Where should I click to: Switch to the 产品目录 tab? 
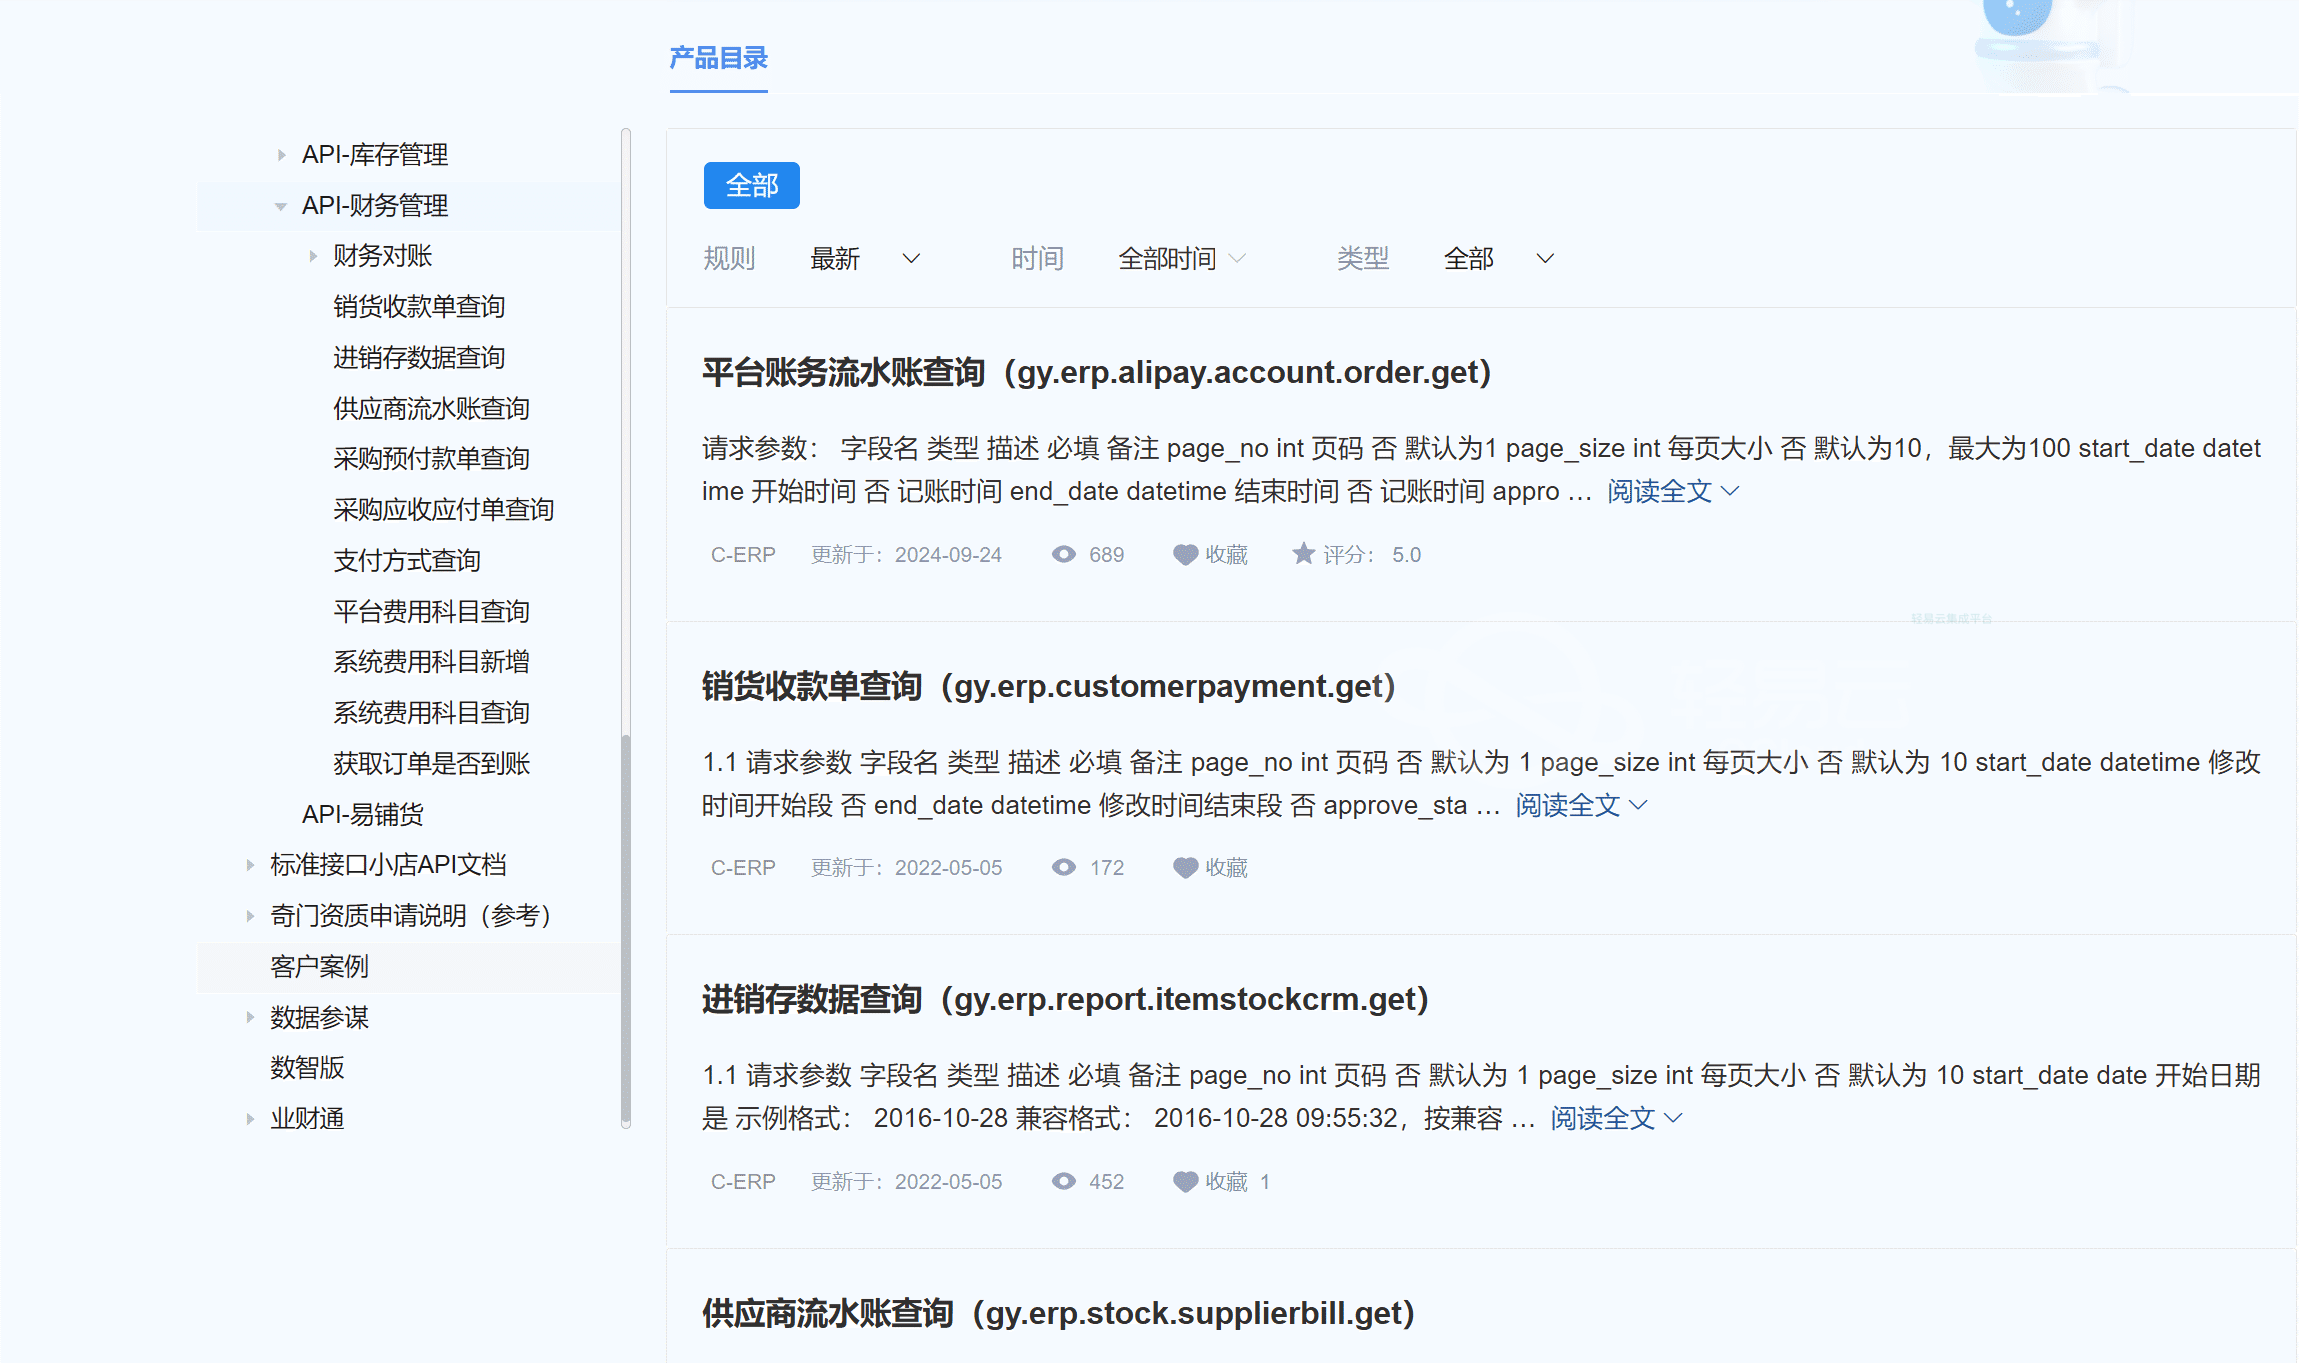click(718, 58)
